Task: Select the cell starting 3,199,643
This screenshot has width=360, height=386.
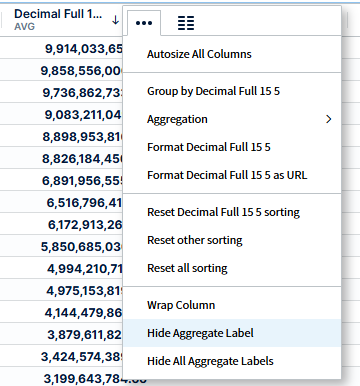Action: (x=61, y=379)
